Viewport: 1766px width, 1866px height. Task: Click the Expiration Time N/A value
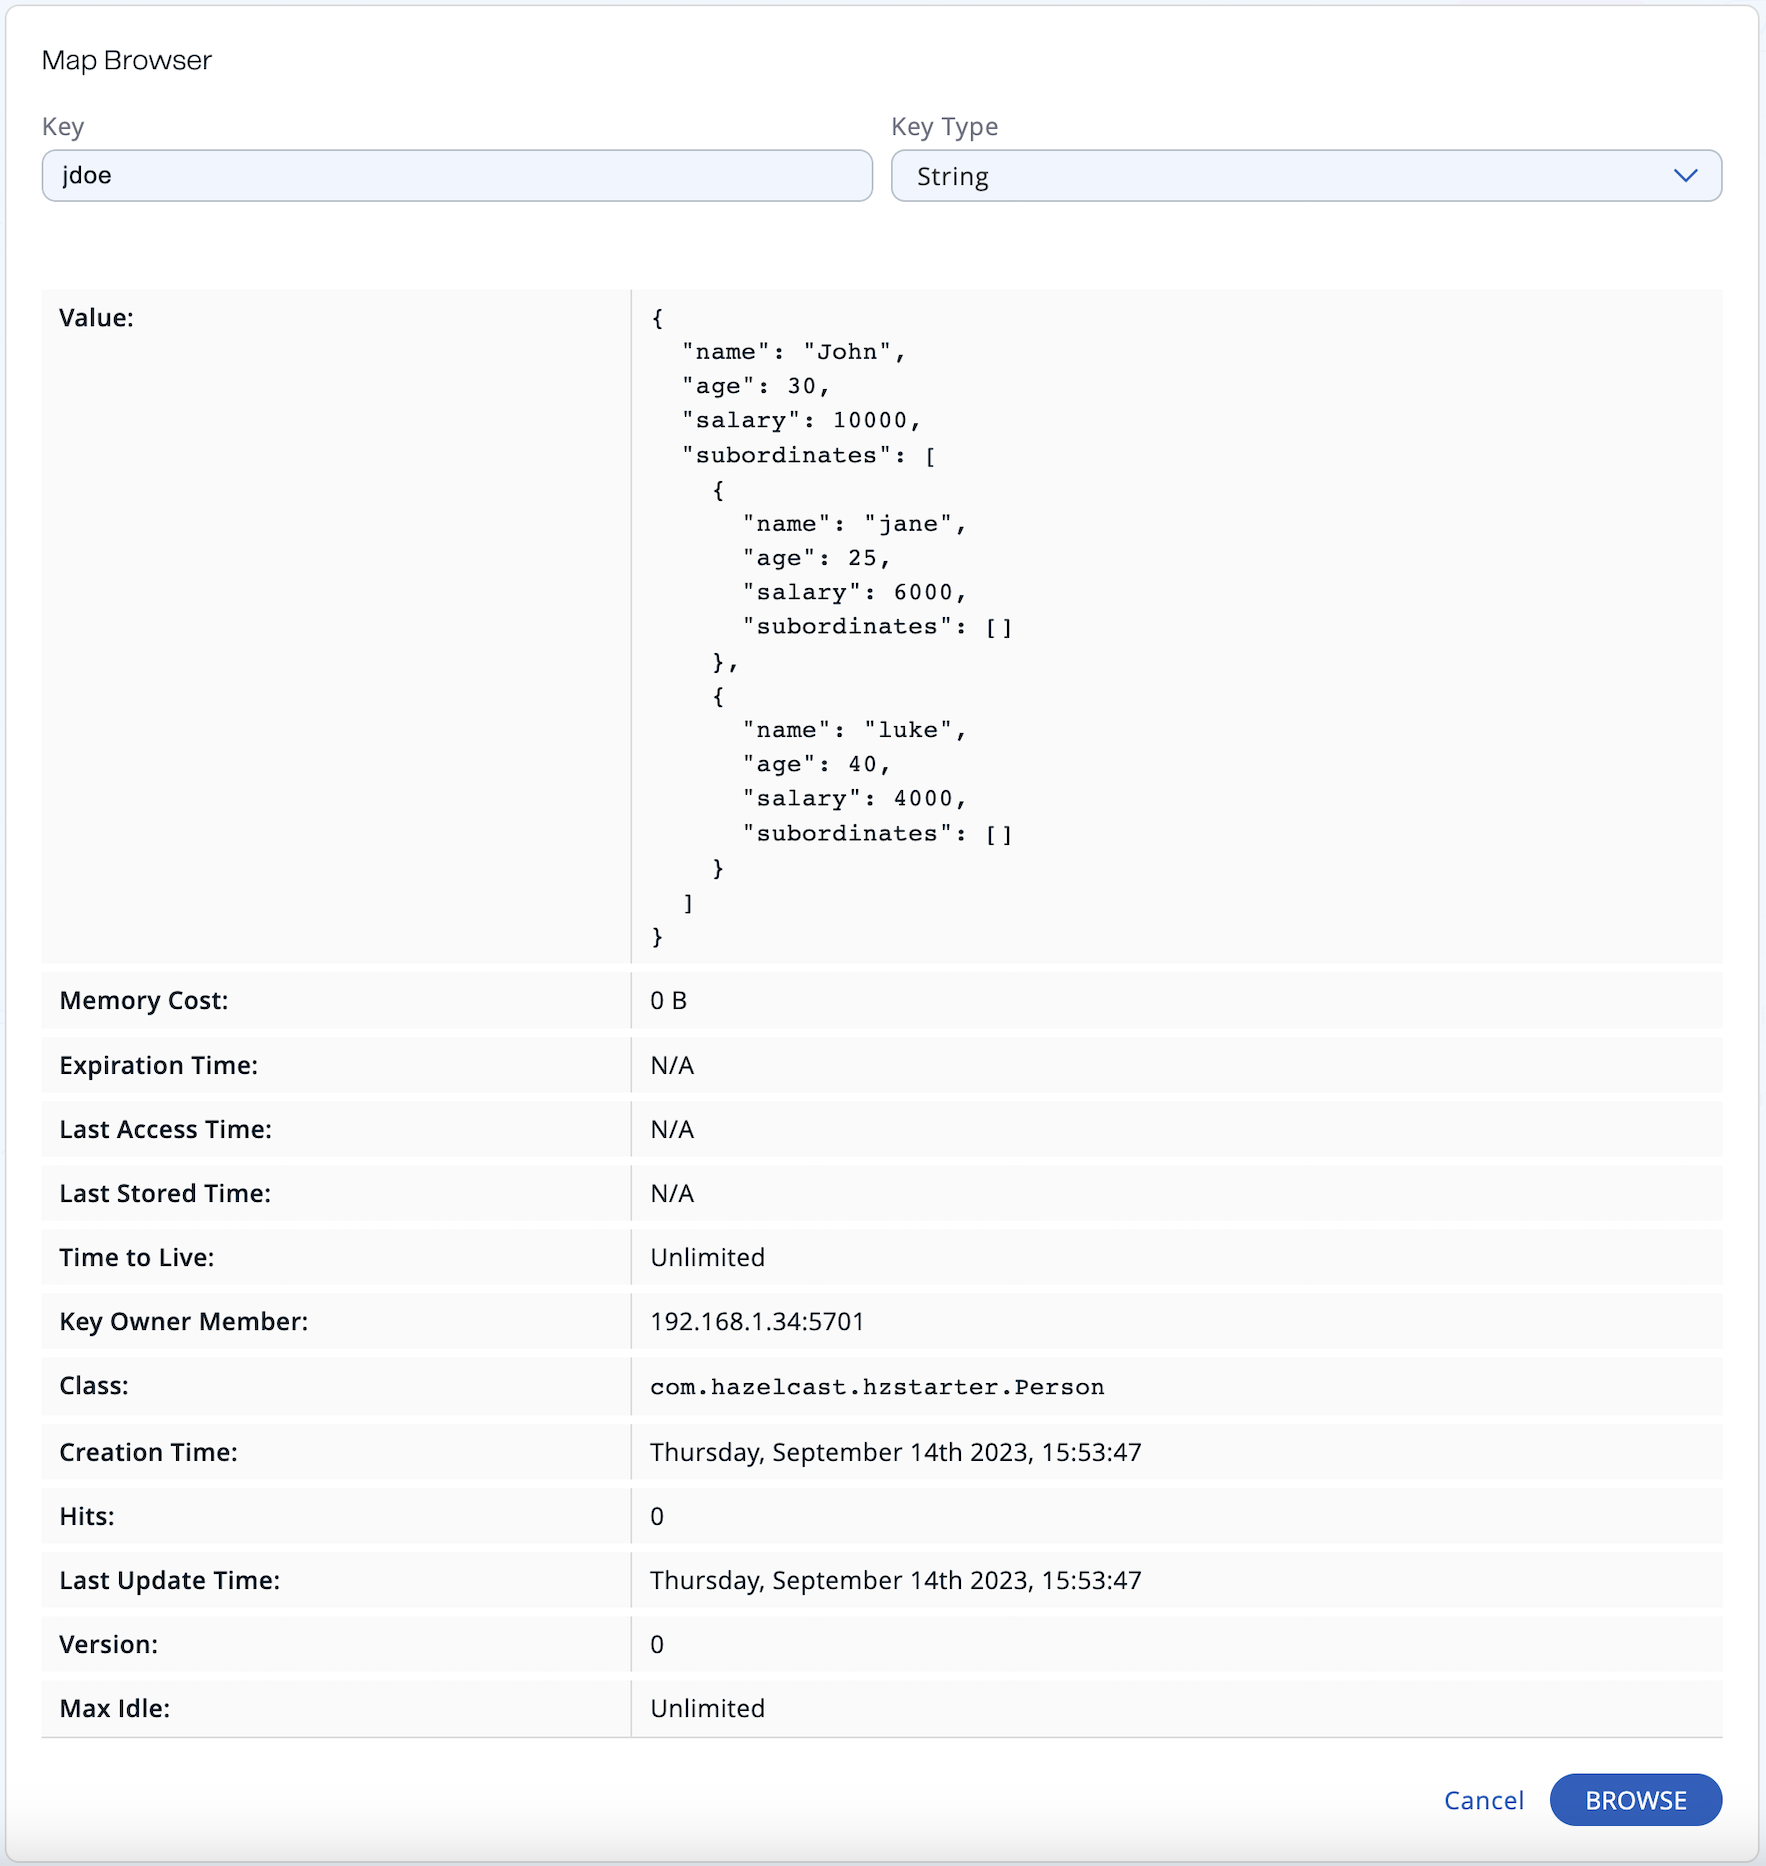click(x=670, y=1065)
